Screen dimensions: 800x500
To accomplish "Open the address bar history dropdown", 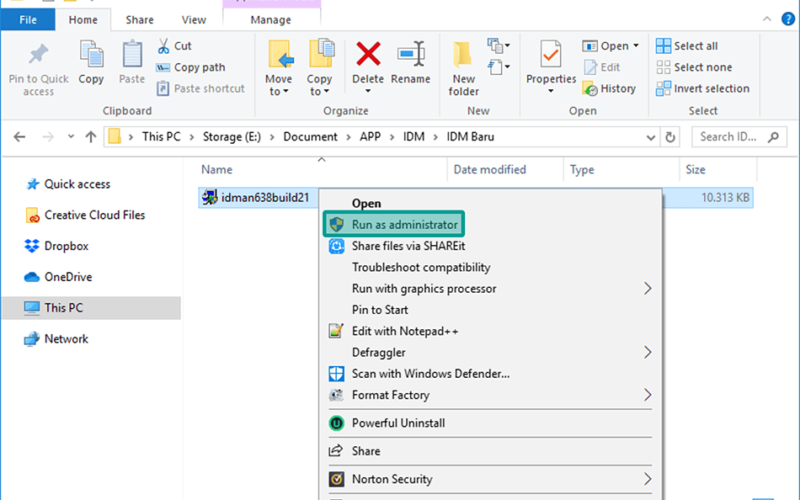I will (651, 137).
